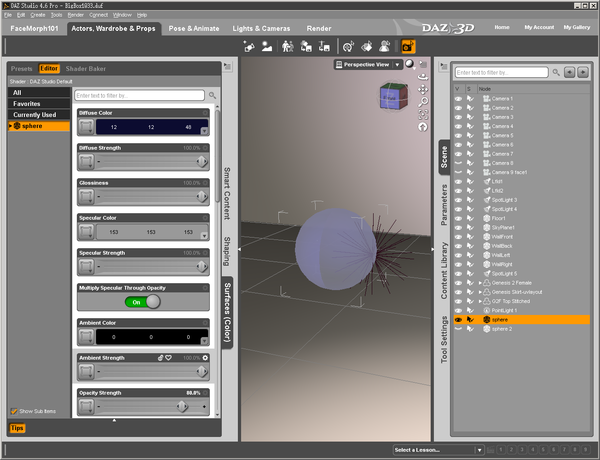This screenshot has height=460, width=600.
Task: Click the Scene pane filter text field
Action: [502, 72]
